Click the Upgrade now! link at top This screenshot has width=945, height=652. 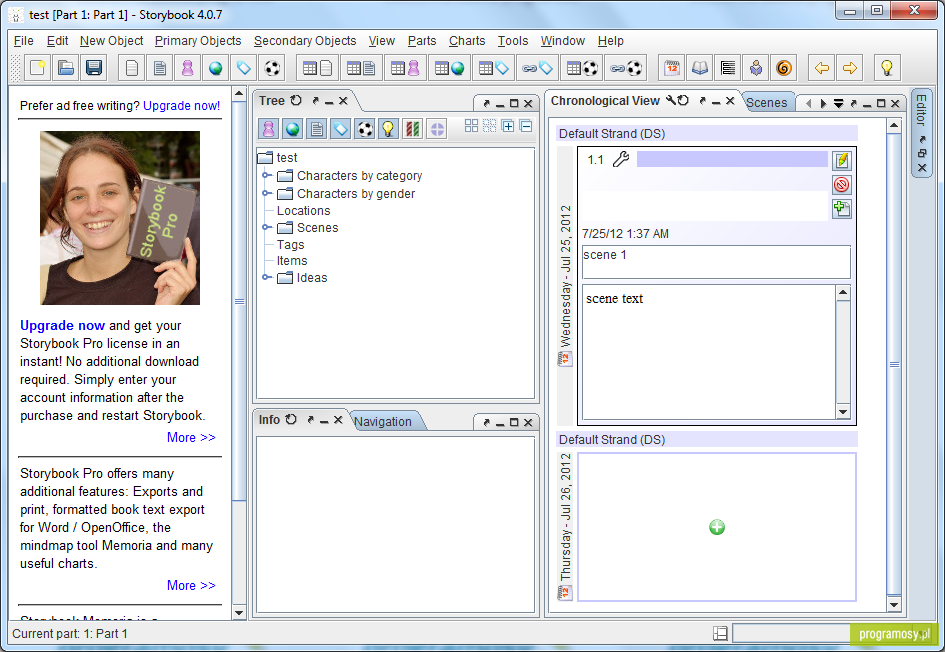[181, 105]
